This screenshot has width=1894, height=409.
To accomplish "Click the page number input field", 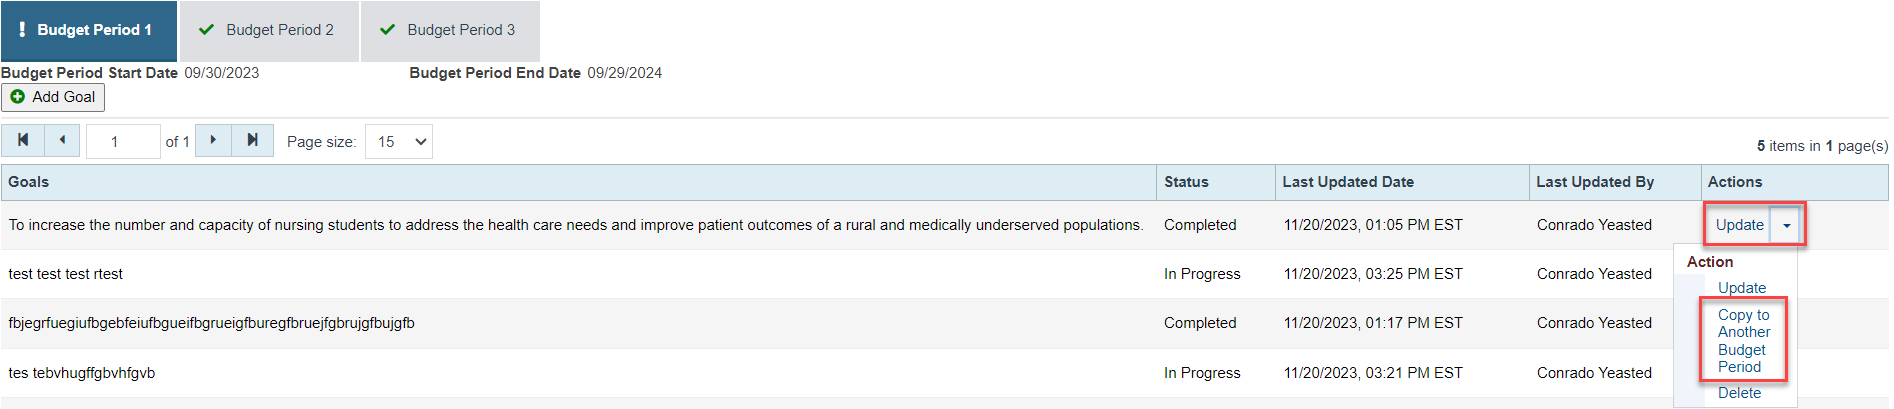I will click(123, 142).
